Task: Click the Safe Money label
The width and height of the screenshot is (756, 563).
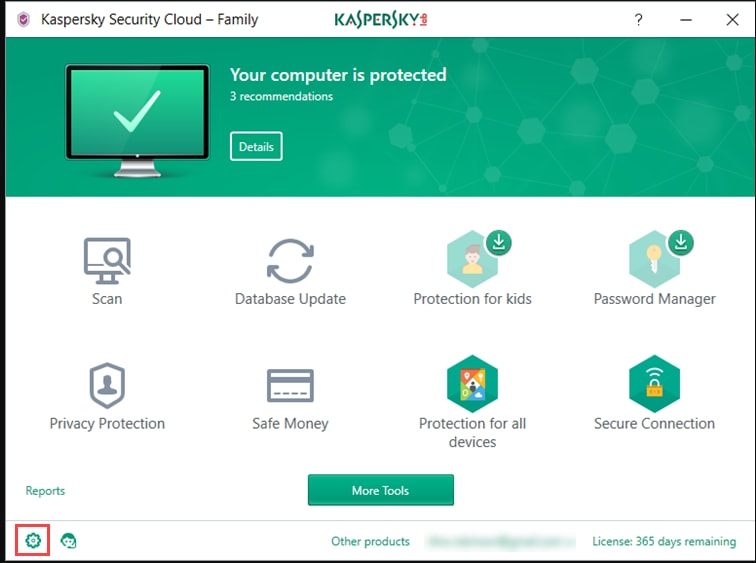Action: 290,423
